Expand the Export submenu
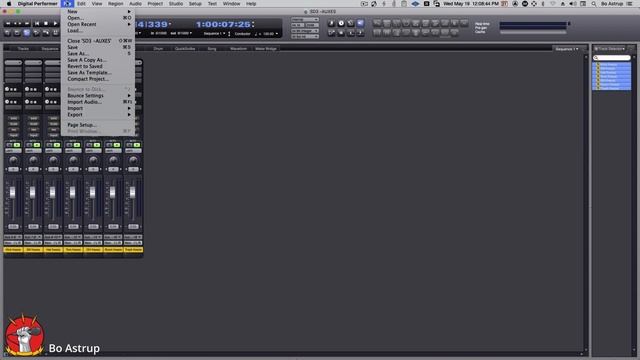Image resolution: width=640 pixels, height=360 pixels. click(98, 115)
